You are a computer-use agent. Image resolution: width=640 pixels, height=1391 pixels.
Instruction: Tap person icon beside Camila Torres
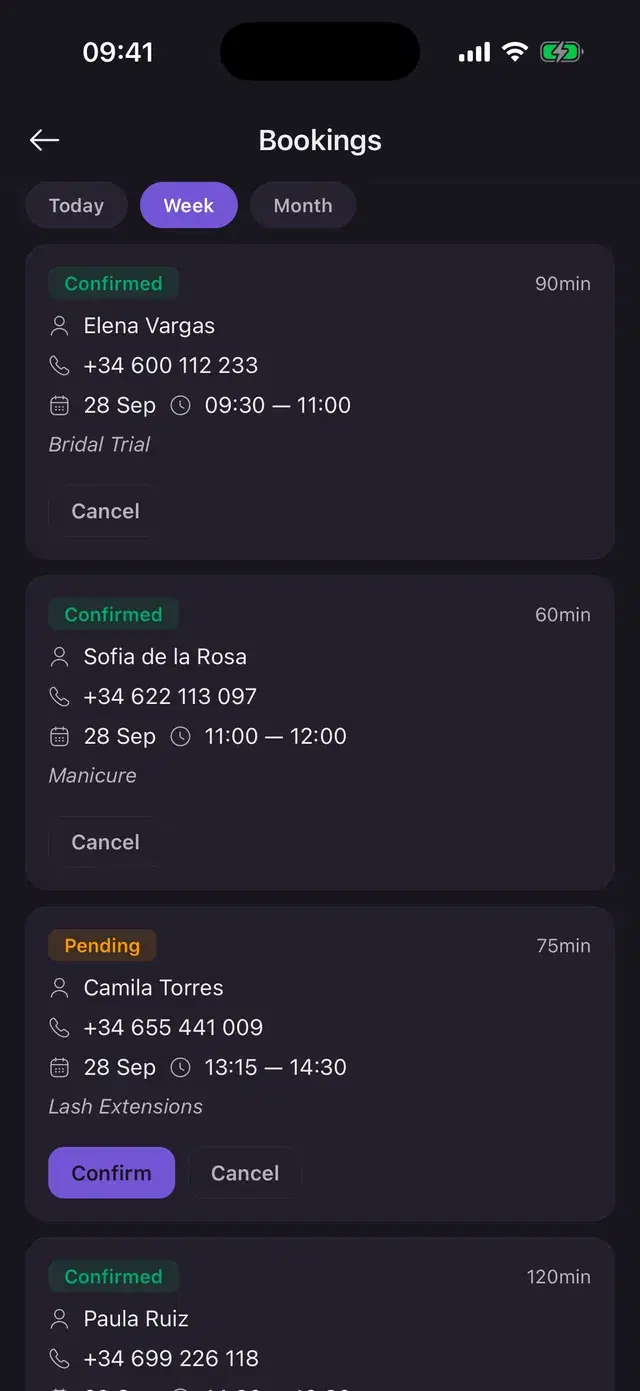pos(59,988)
